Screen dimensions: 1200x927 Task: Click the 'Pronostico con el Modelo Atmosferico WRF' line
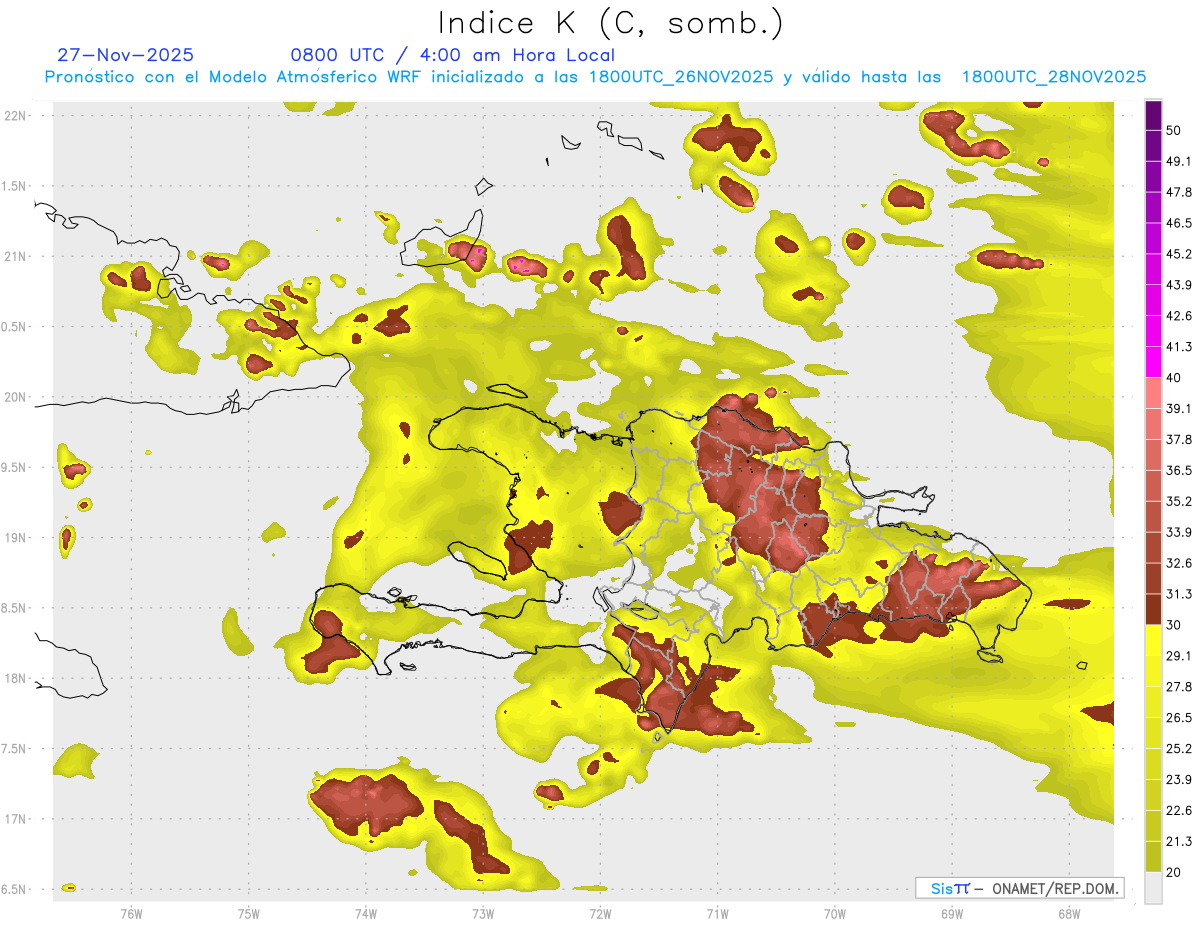tap(595, 77)
